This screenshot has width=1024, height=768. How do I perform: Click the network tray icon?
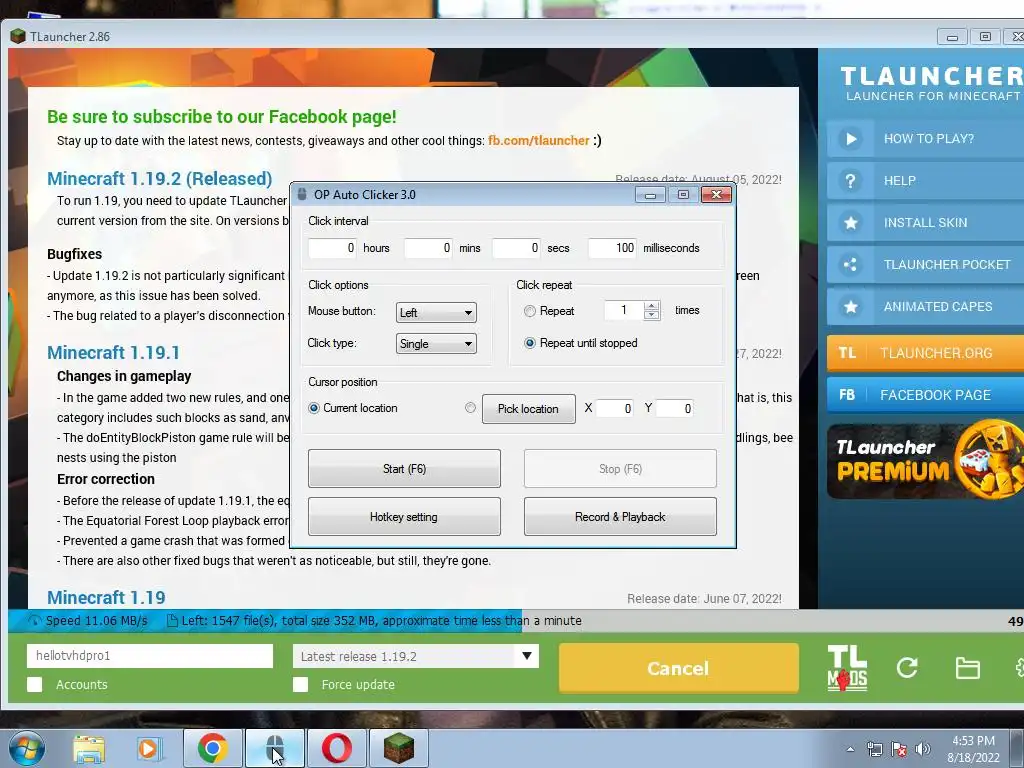tap(874, 748)
